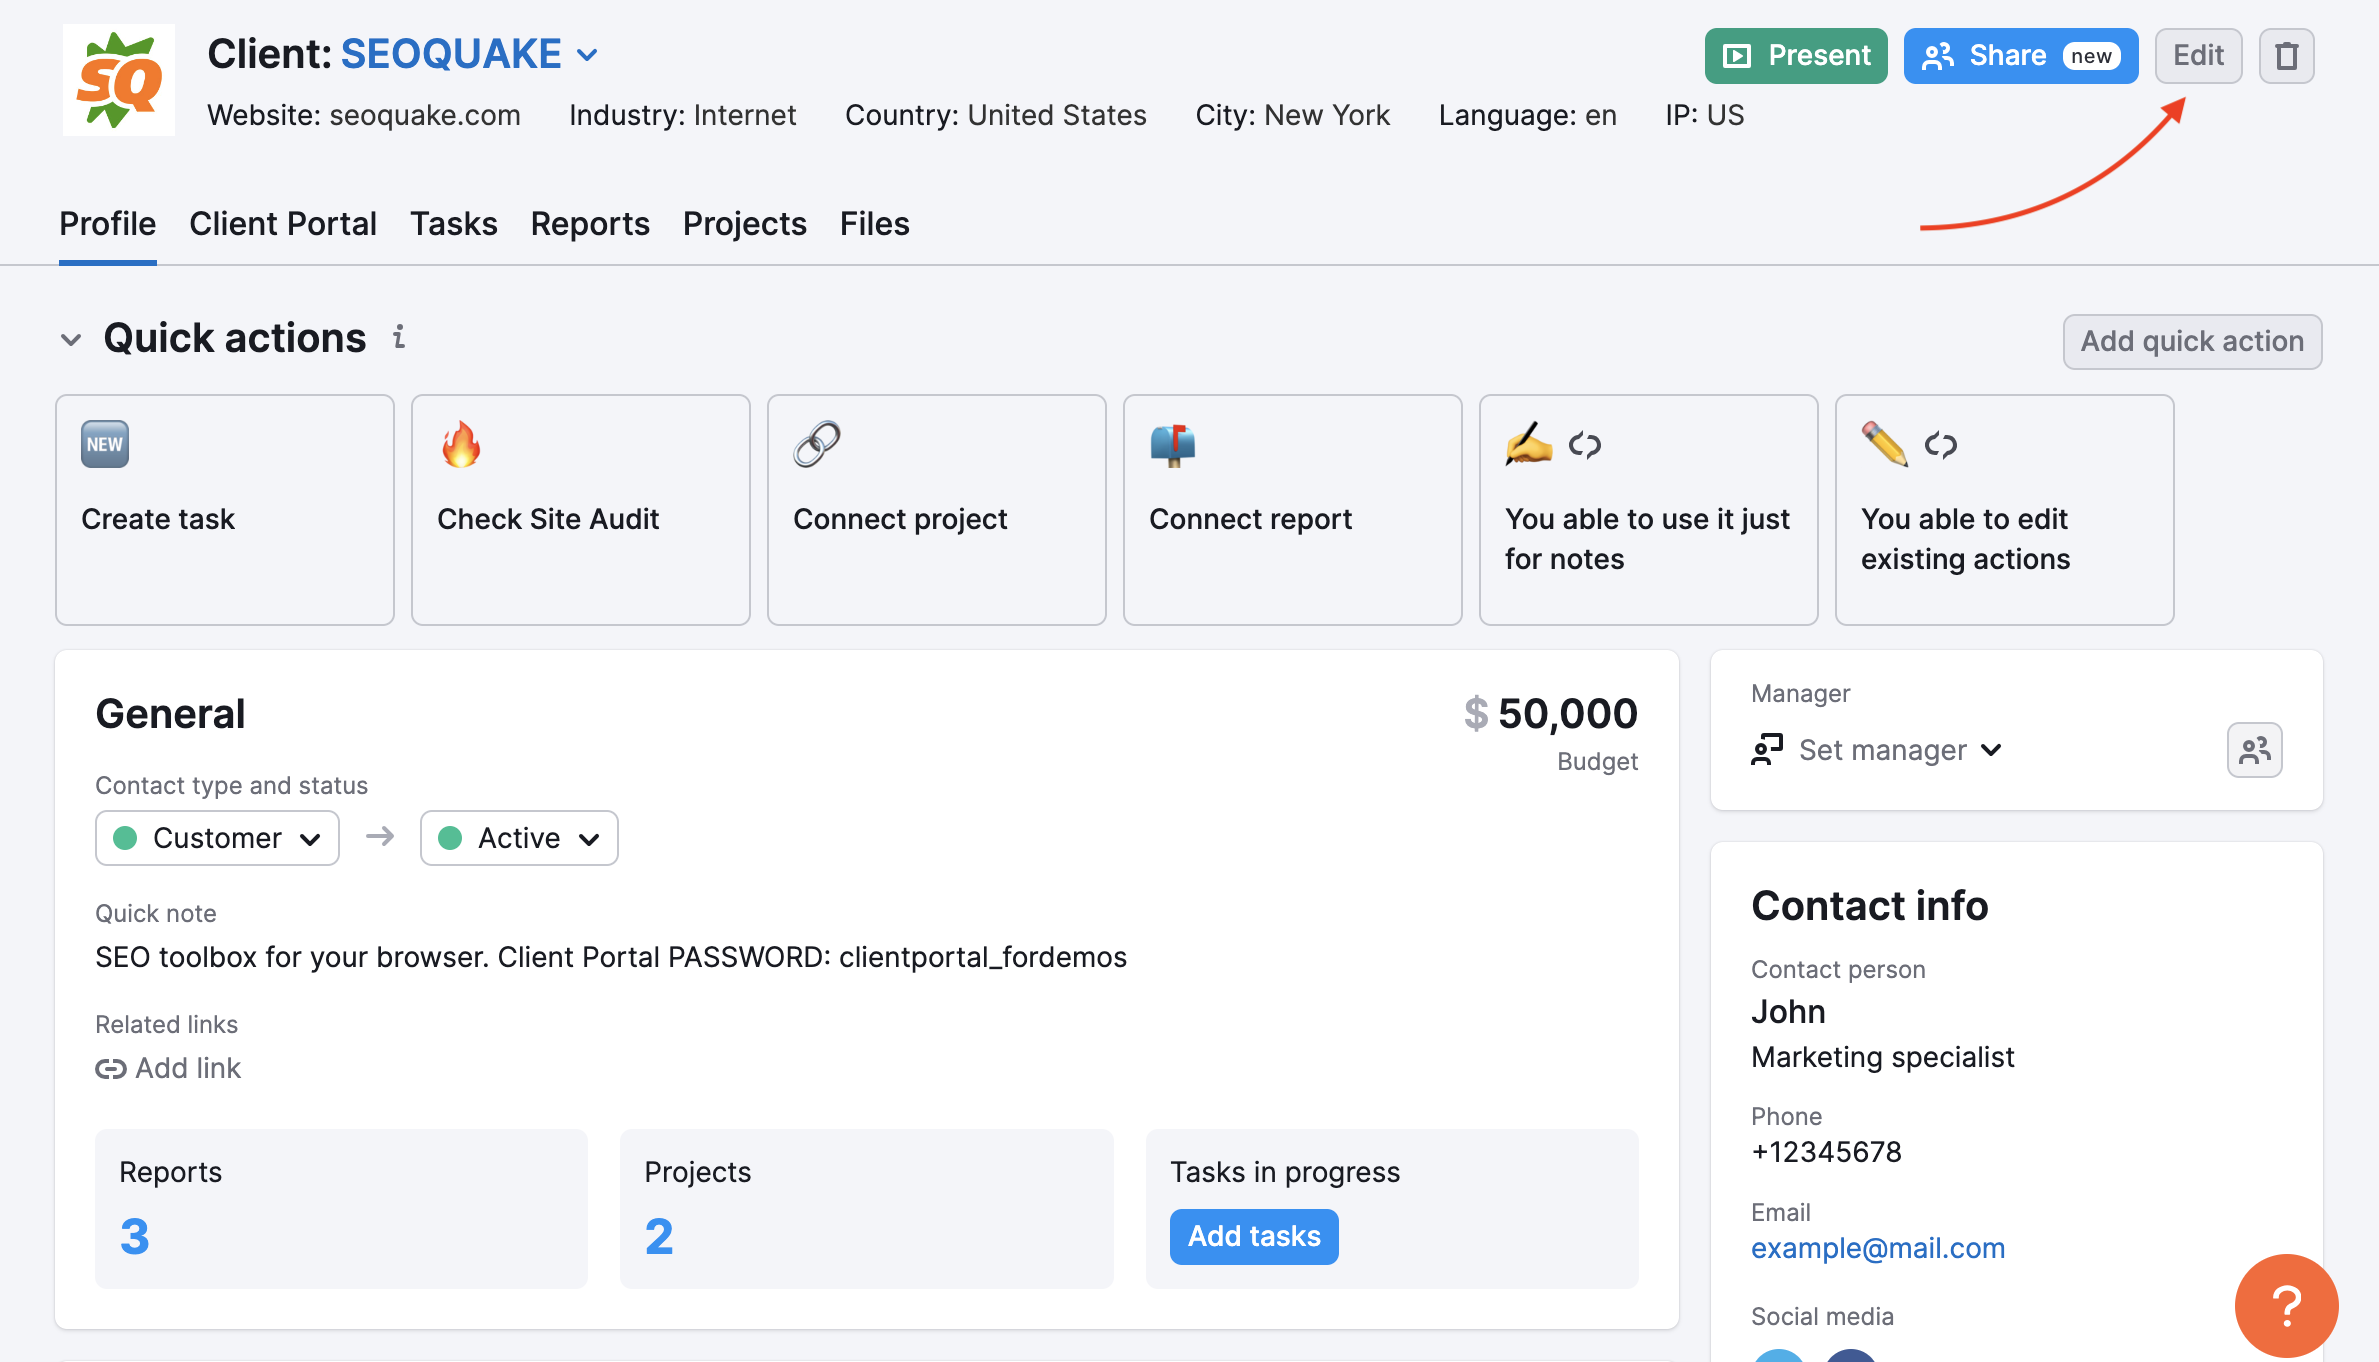Click the mailbox icon on Connect report
The image size is (2379, 1362).
tap(1173, 444)
